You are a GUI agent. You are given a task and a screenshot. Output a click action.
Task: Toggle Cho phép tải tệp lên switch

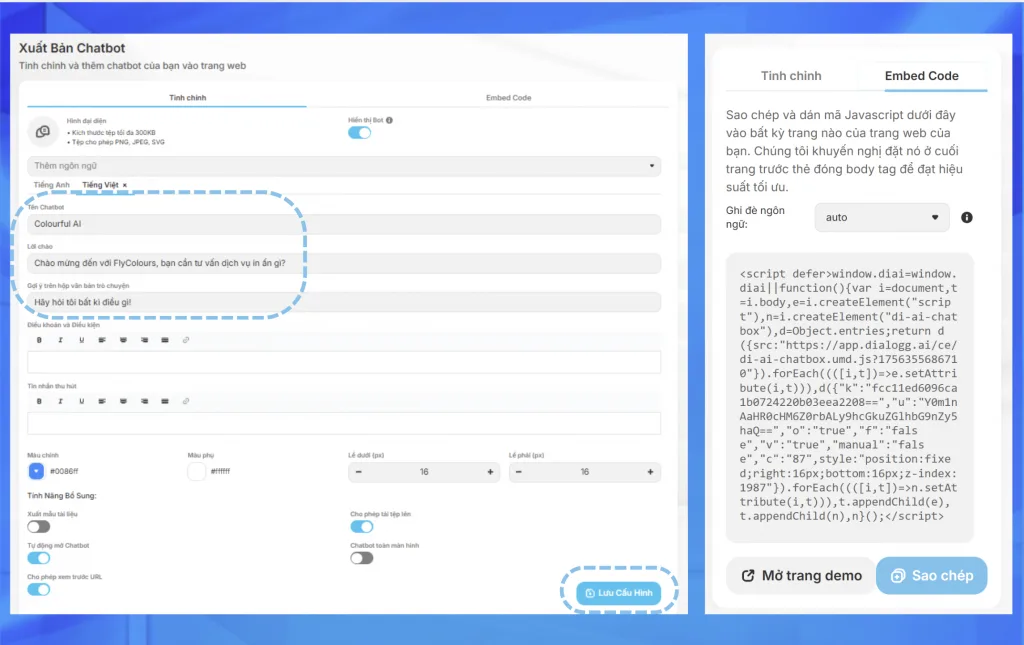coord(362,527)
